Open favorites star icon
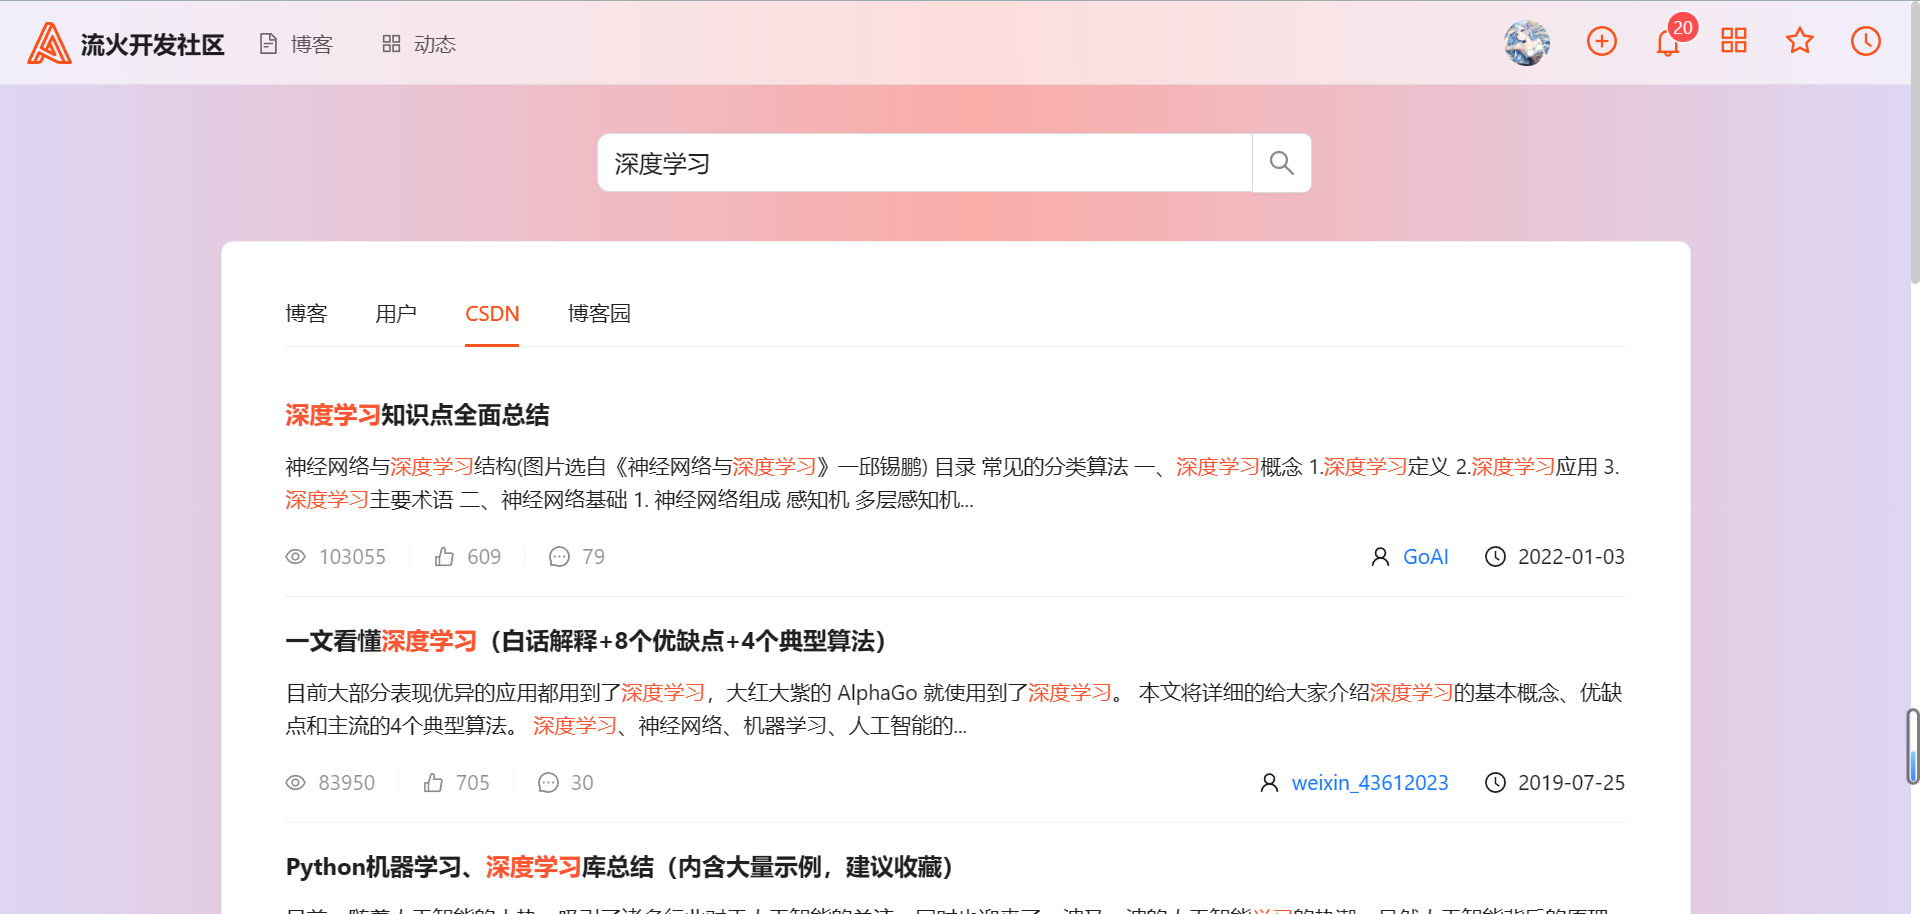This screenshot has height=914, width=1920. point(1800,41)
